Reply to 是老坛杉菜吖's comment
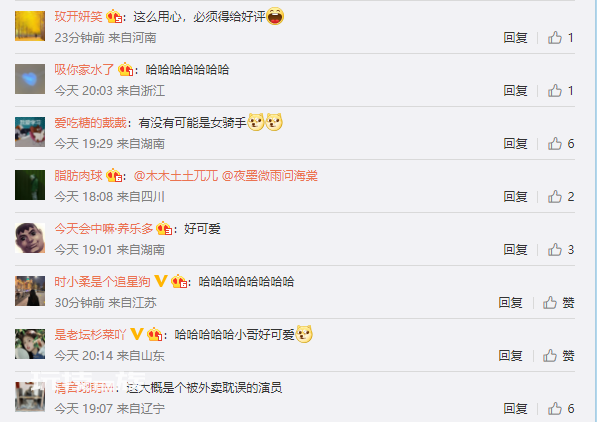Image resolution: width=597 pixels, height=422 pixels. [x=510, y=356]
